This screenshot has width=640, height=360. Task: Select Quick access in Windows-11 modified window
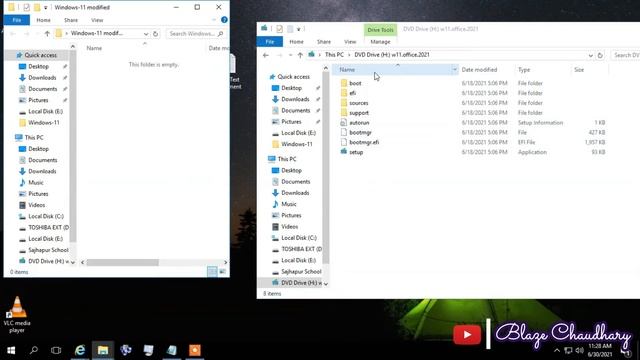[40, 55]
